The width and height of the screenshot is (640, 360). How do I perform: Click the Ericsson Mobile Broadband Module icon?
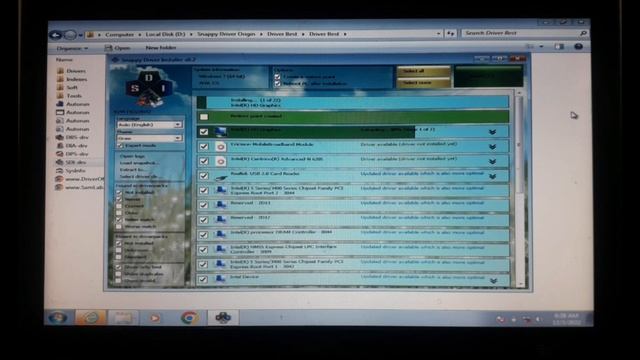point(221,147)
